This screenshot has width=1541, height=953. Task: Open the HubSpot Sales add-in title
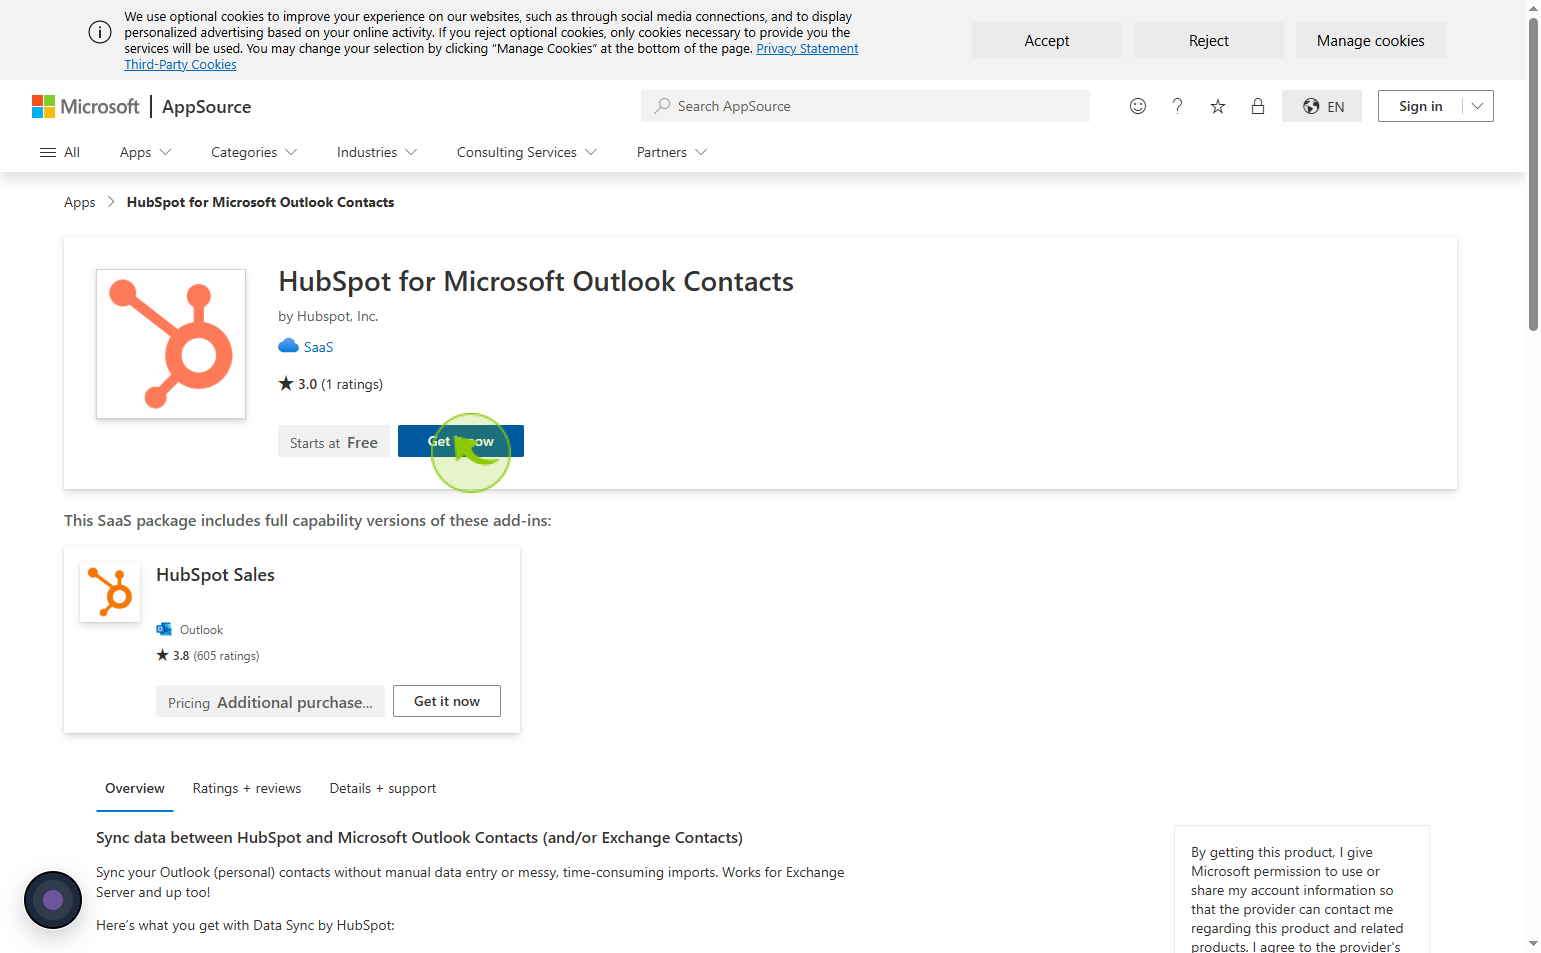(215, 575)
